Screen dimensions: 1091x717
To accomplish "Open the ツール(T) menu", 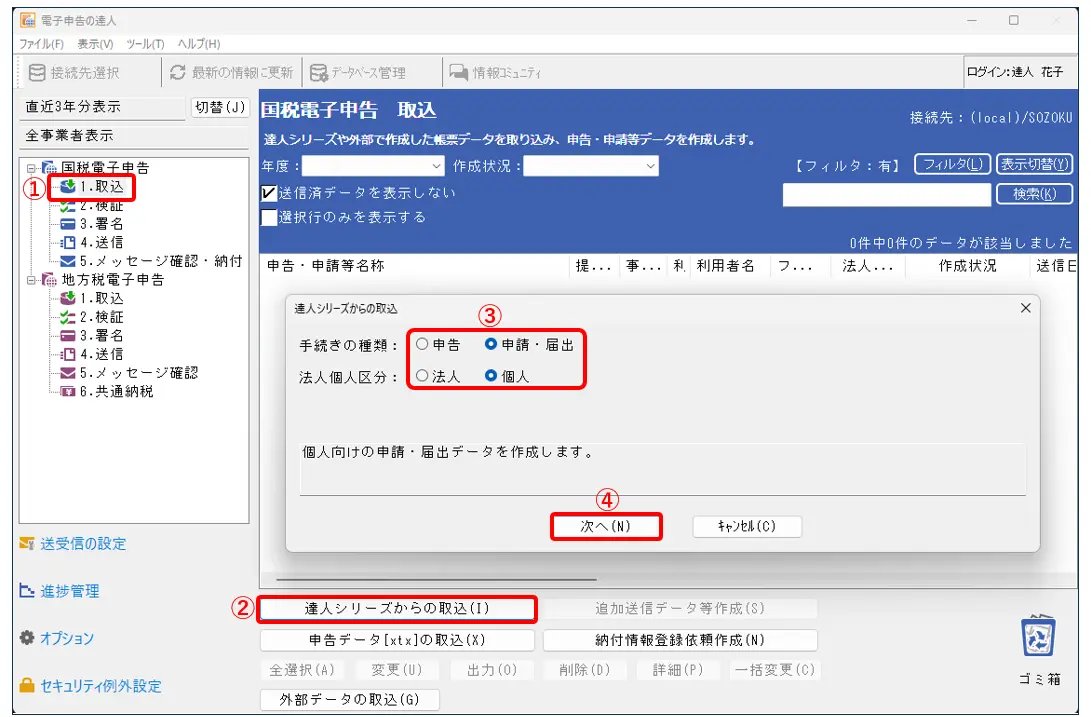I will click(145, 44).
